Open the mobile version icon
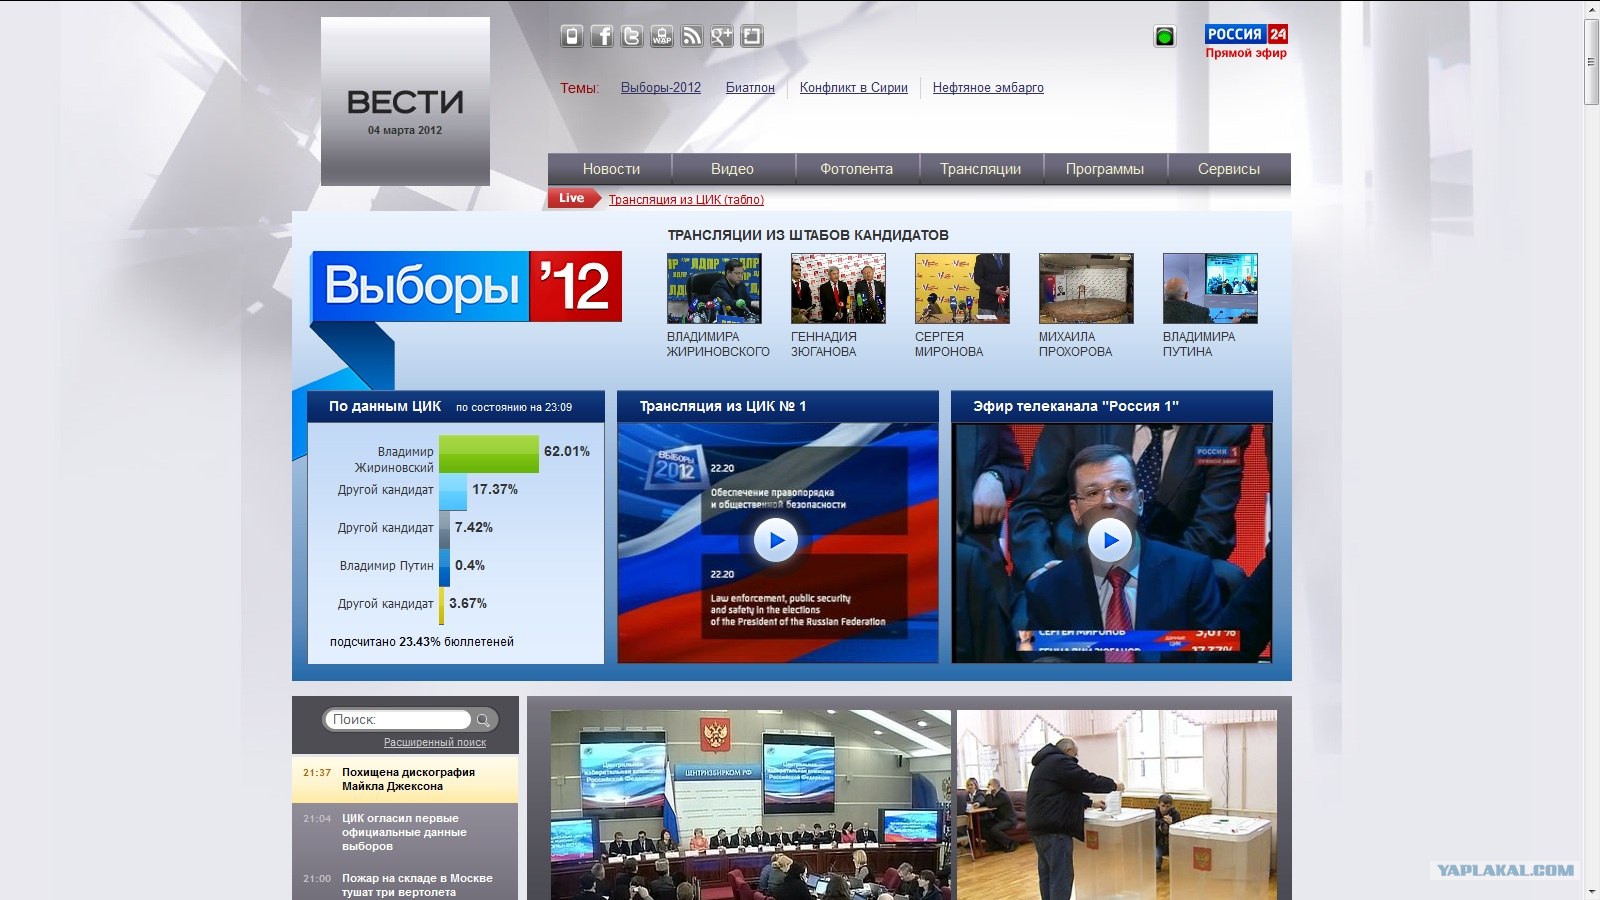 (x=572, y=37)
